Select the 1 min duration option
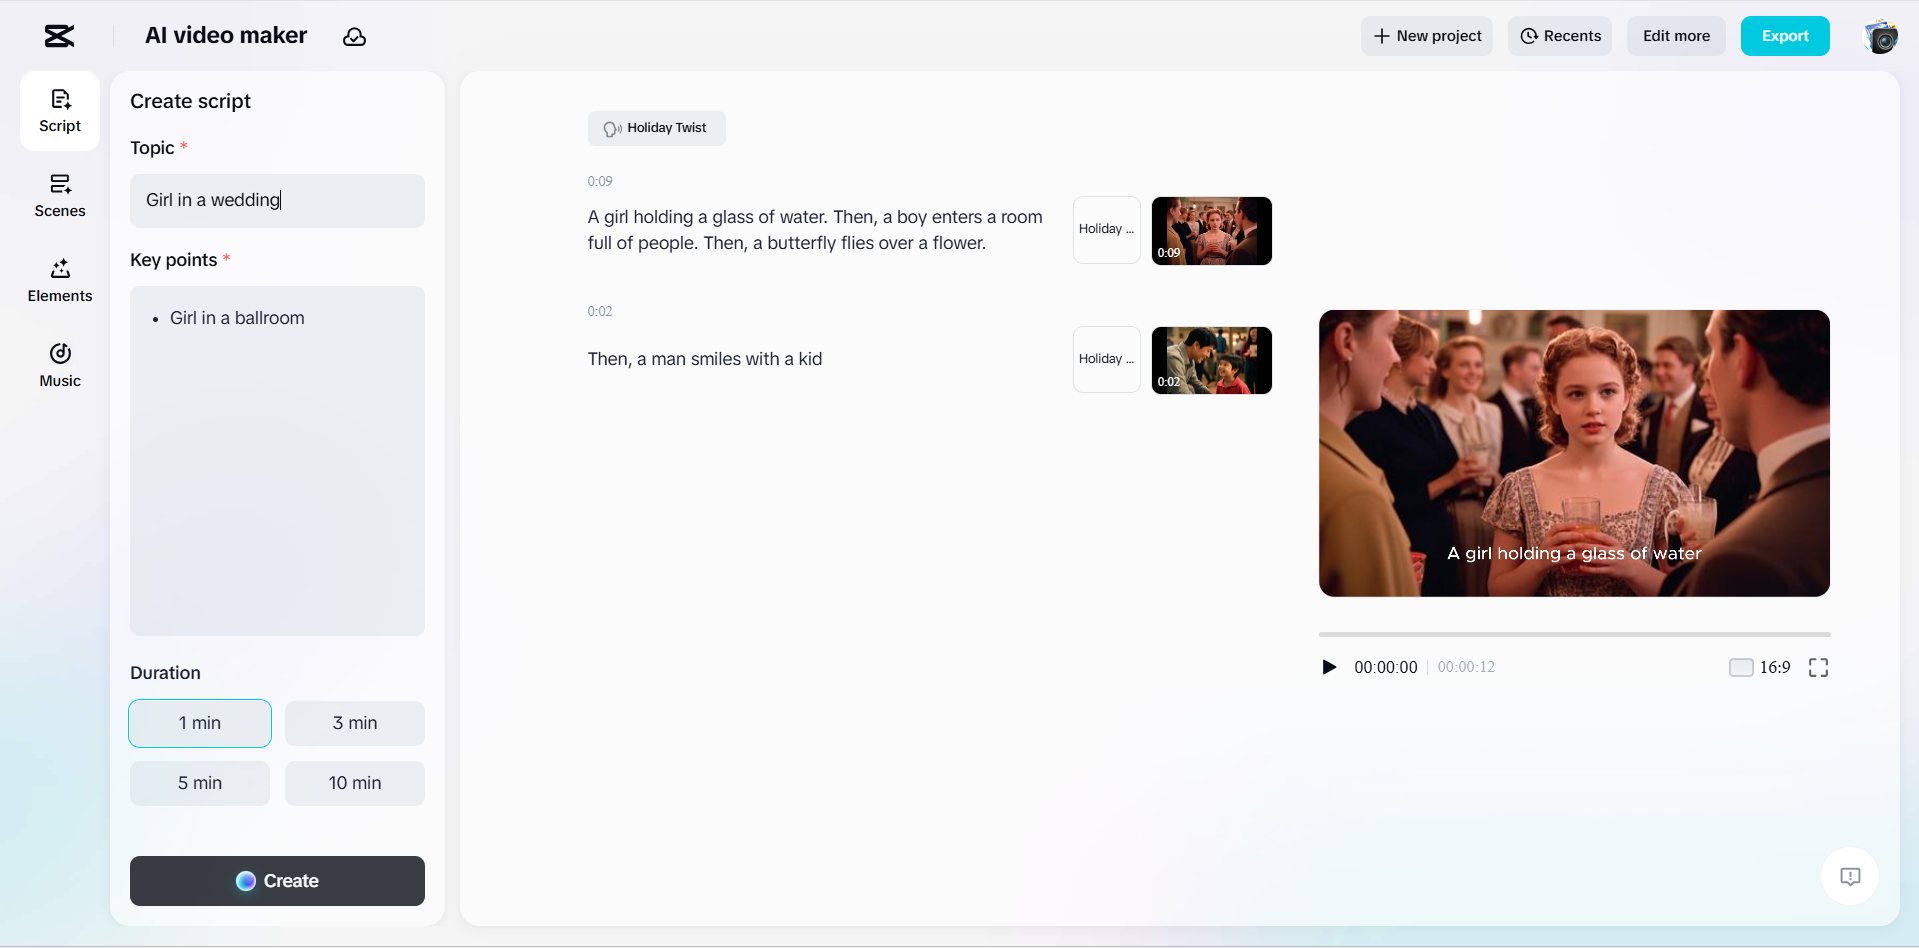Screen dimensions: 1919x948 [x=199, y=722]
